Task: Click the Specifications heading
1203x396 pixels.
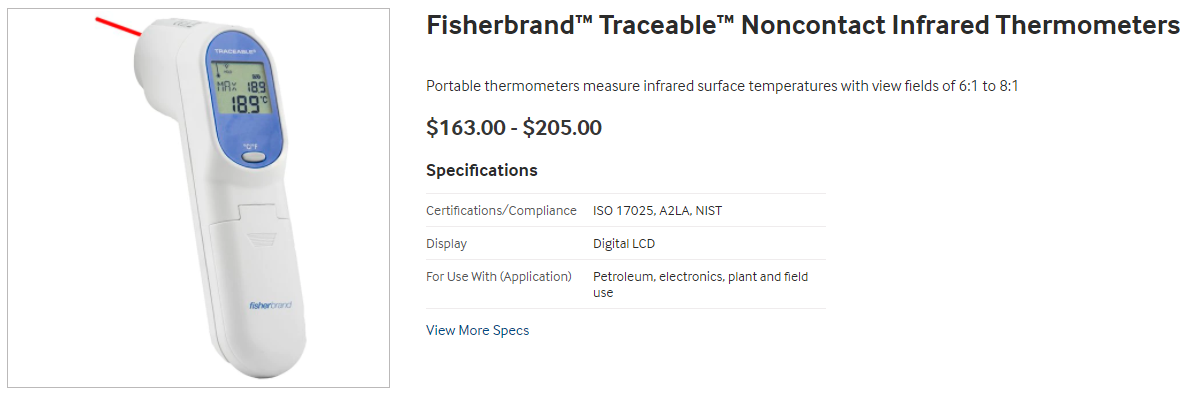Action: pos(482,170)
